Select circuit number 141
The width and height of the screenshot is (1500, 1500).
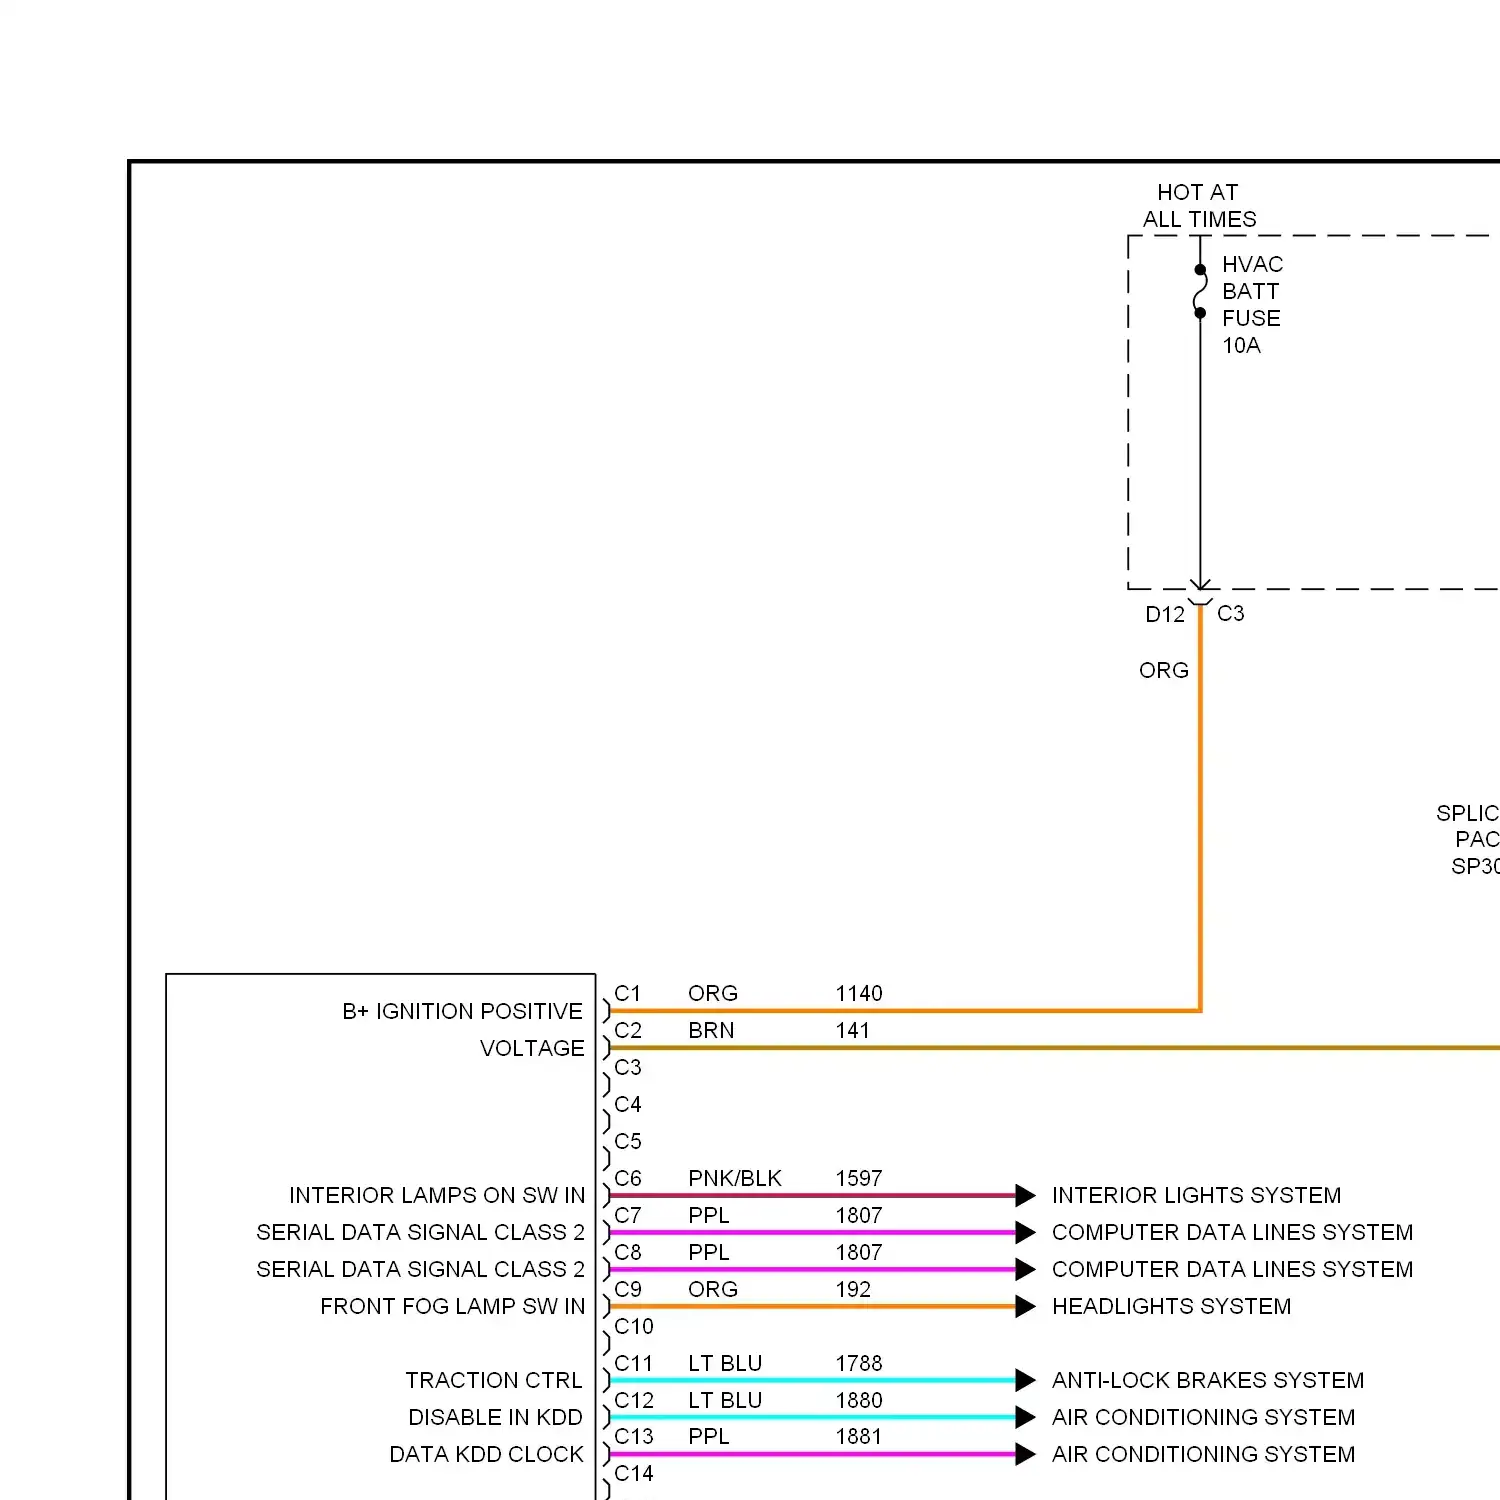click(x=853, y=1030)
